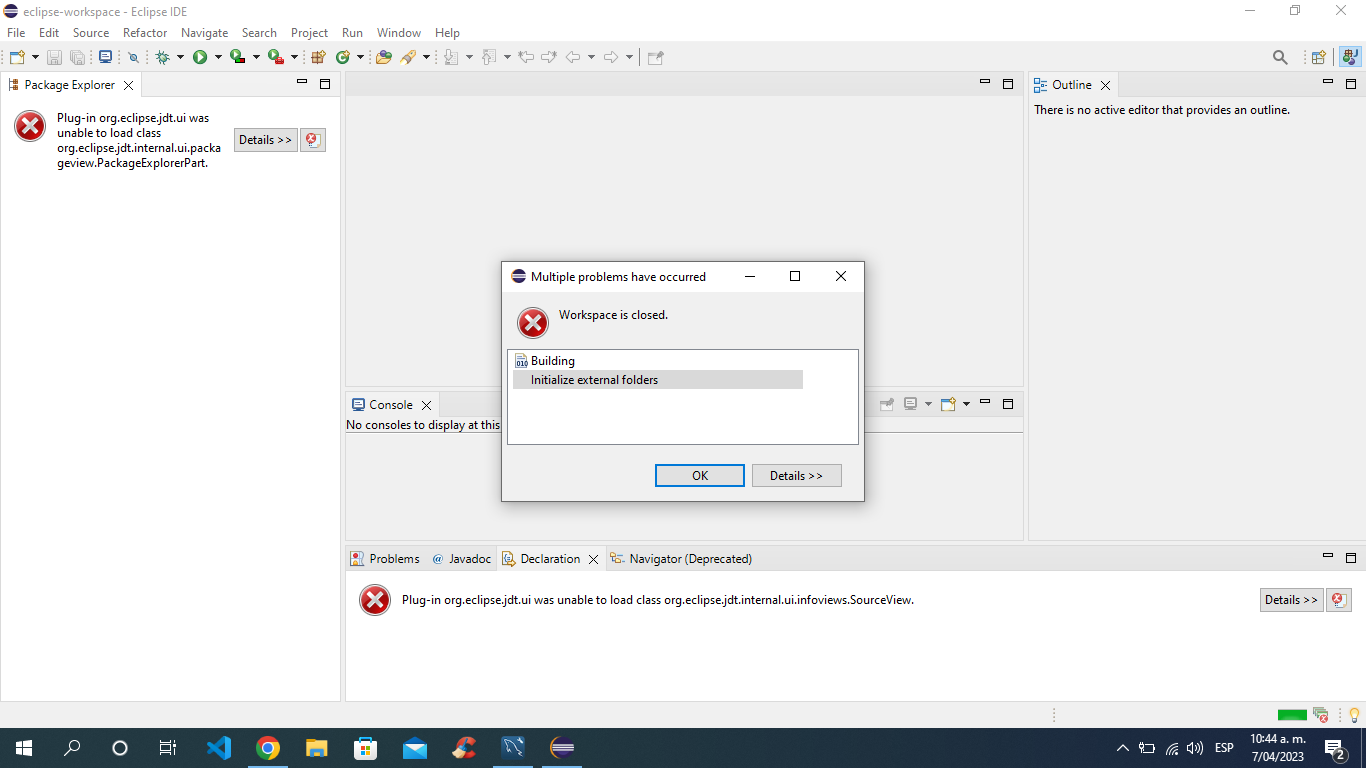Open the File menu
Screen dimensions: 1366x768
coord(16,33)
